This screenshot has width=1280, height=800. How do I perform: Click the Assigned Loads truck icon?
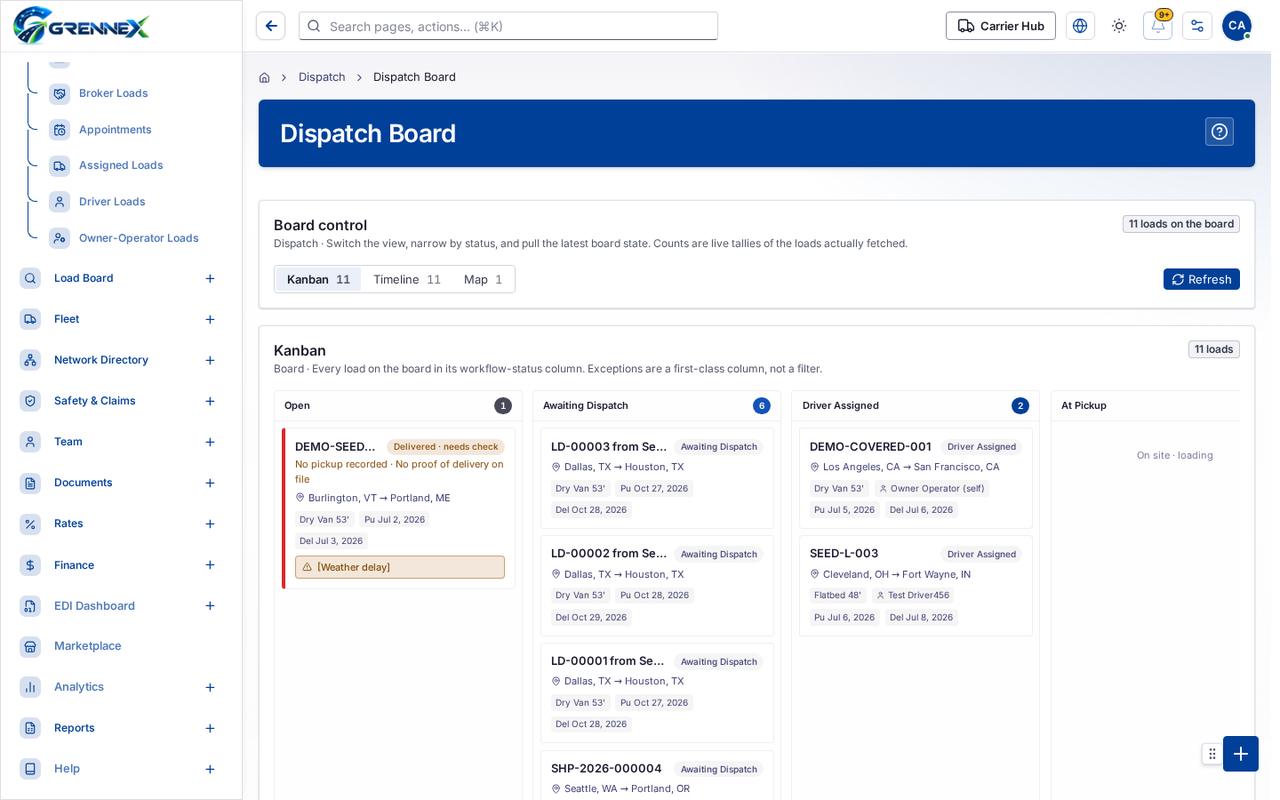click(x=60, y=166)
